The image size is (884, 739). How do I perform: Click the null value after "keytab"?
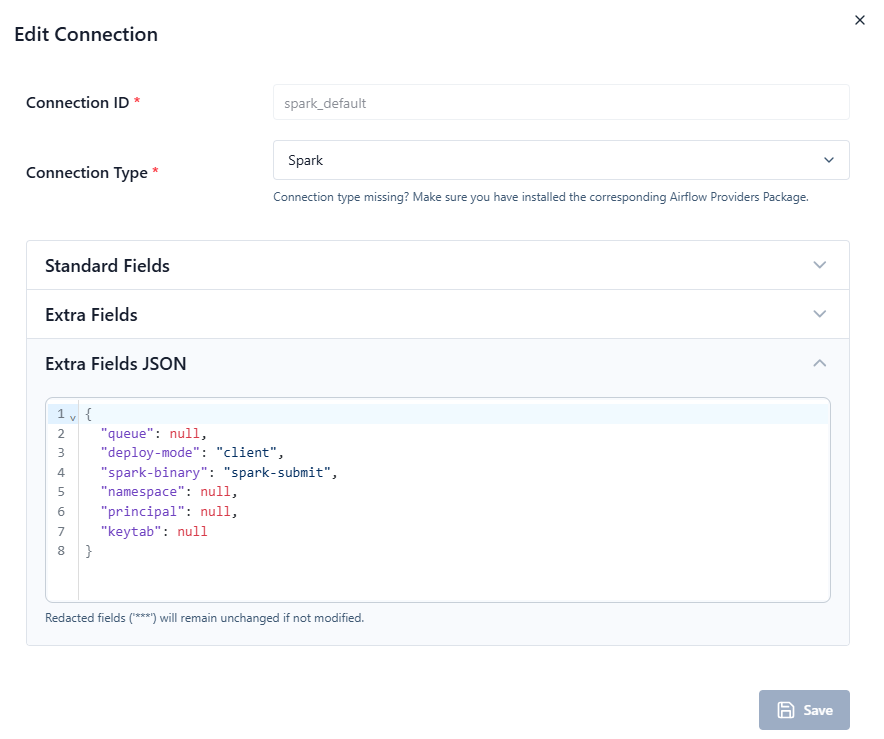[x=192, y=531]
